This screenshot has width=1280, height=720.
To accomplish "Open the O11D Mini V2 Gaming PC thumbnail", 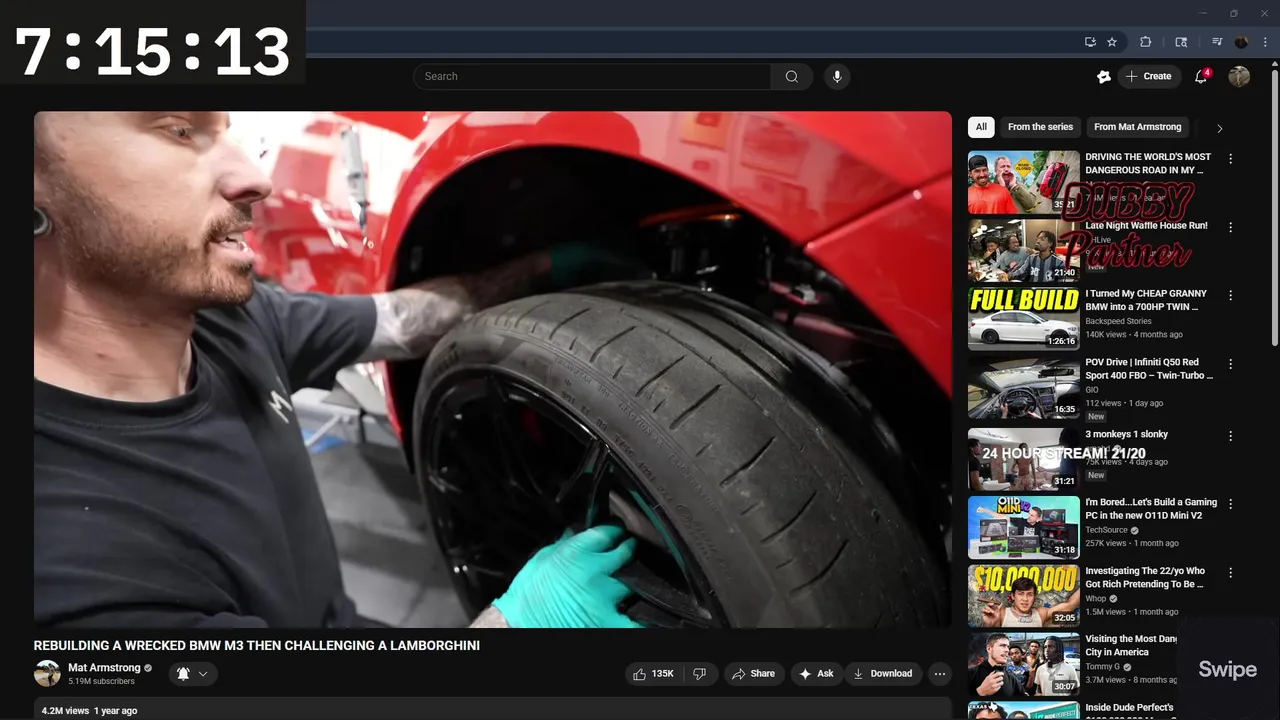I will pos(1023,527).
